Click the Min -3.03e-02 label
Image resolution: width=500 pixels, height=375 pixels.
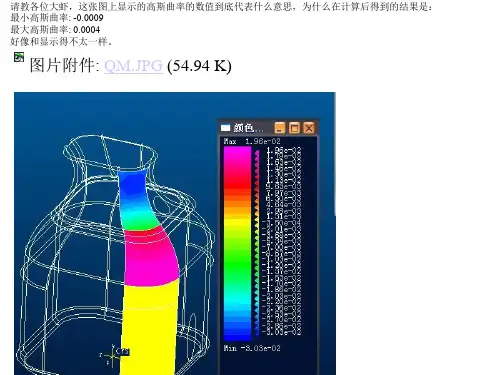[252, 348]
